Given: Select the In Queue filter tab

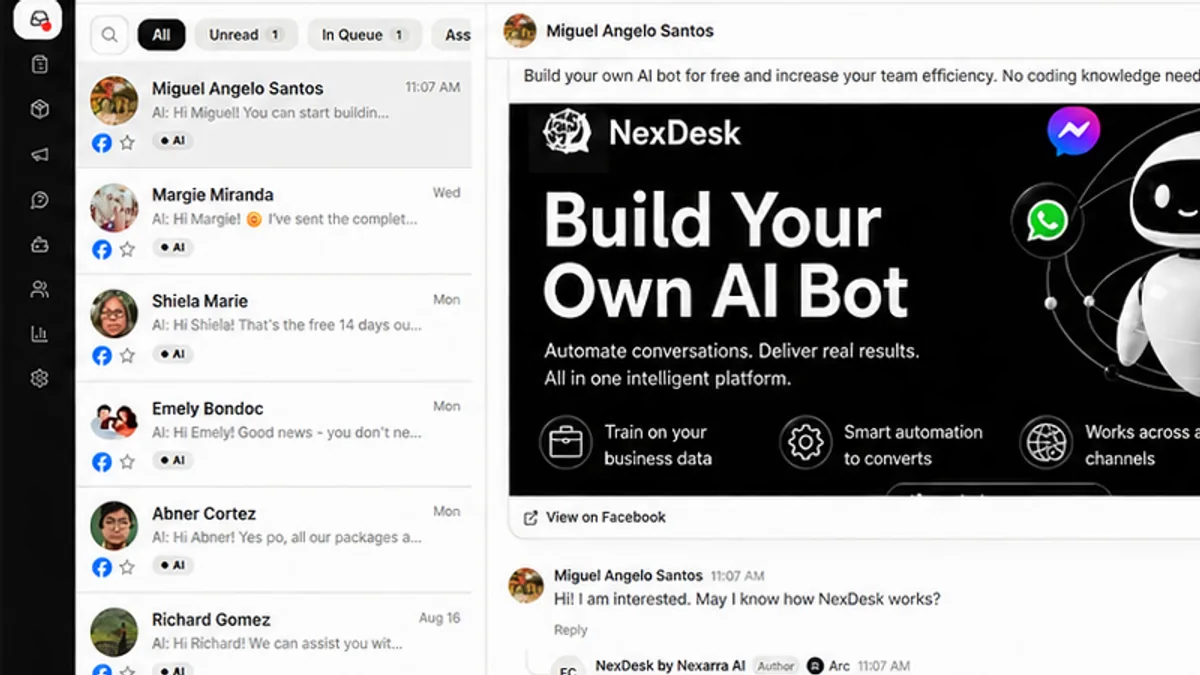Looking at the screenshot, I should pos(363,35).
